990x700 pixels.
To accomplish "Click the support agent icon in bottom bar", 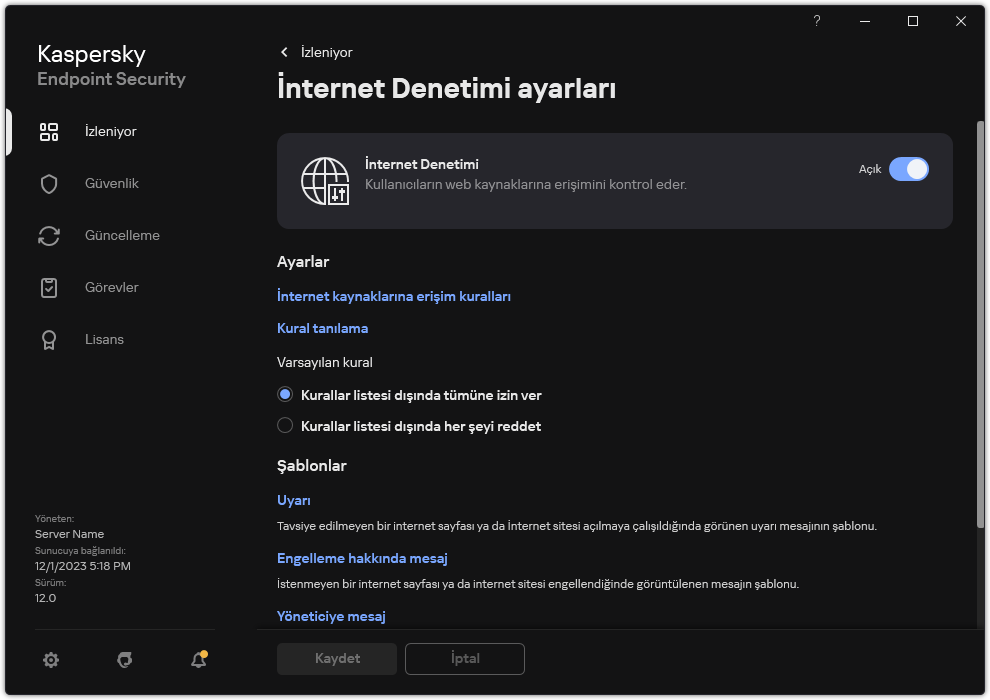I will point(125,659).
